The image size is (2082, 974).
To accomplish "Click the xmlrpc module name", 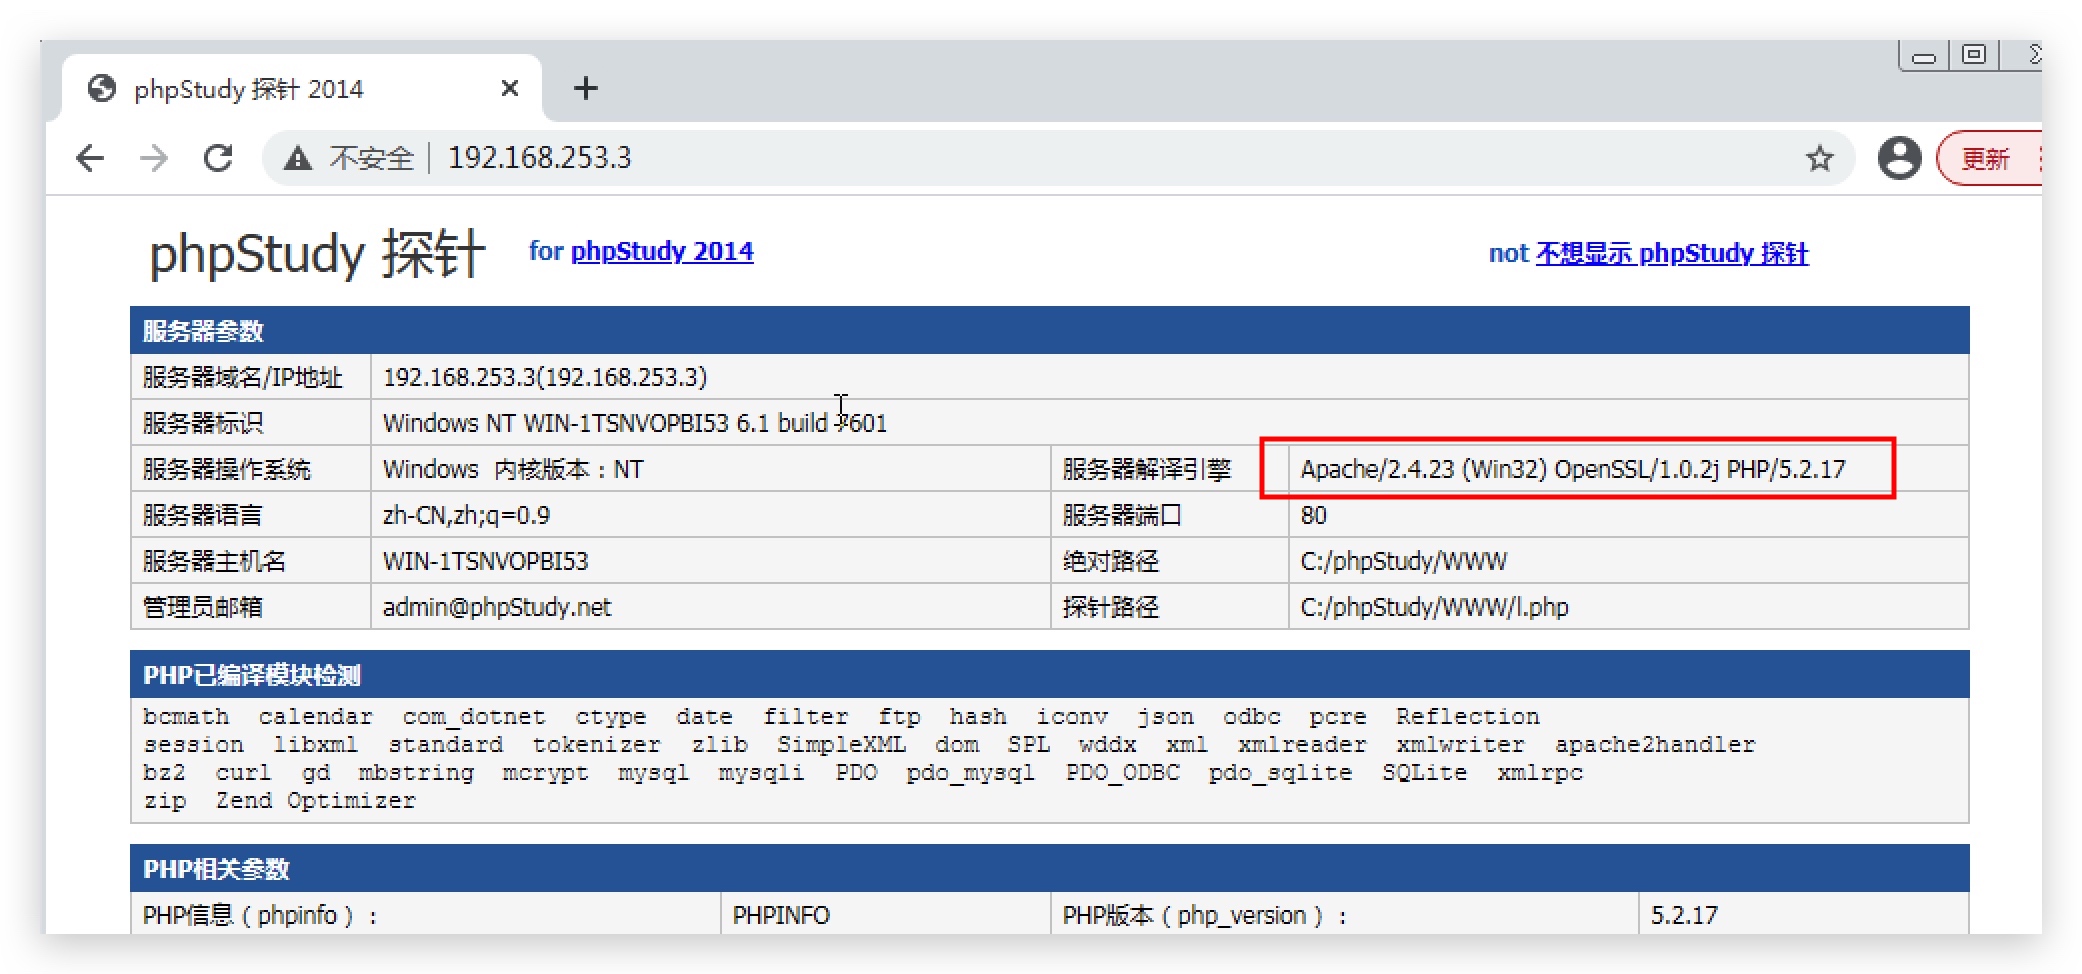I will coord(1540,773).
